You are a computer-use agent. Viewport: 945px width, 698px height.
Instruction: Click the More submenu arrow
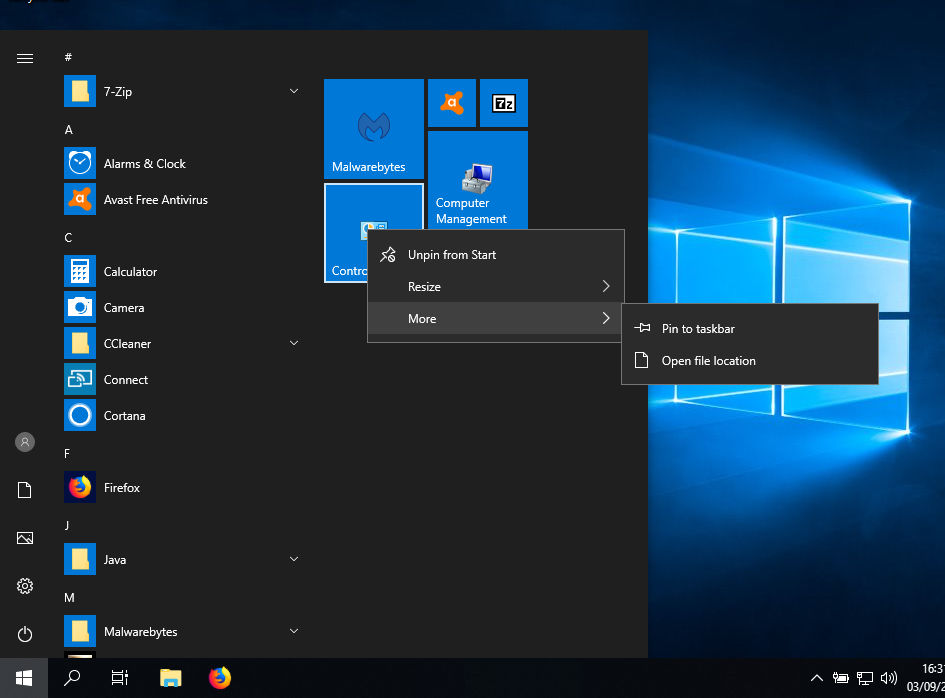click(x=606, y=318)
